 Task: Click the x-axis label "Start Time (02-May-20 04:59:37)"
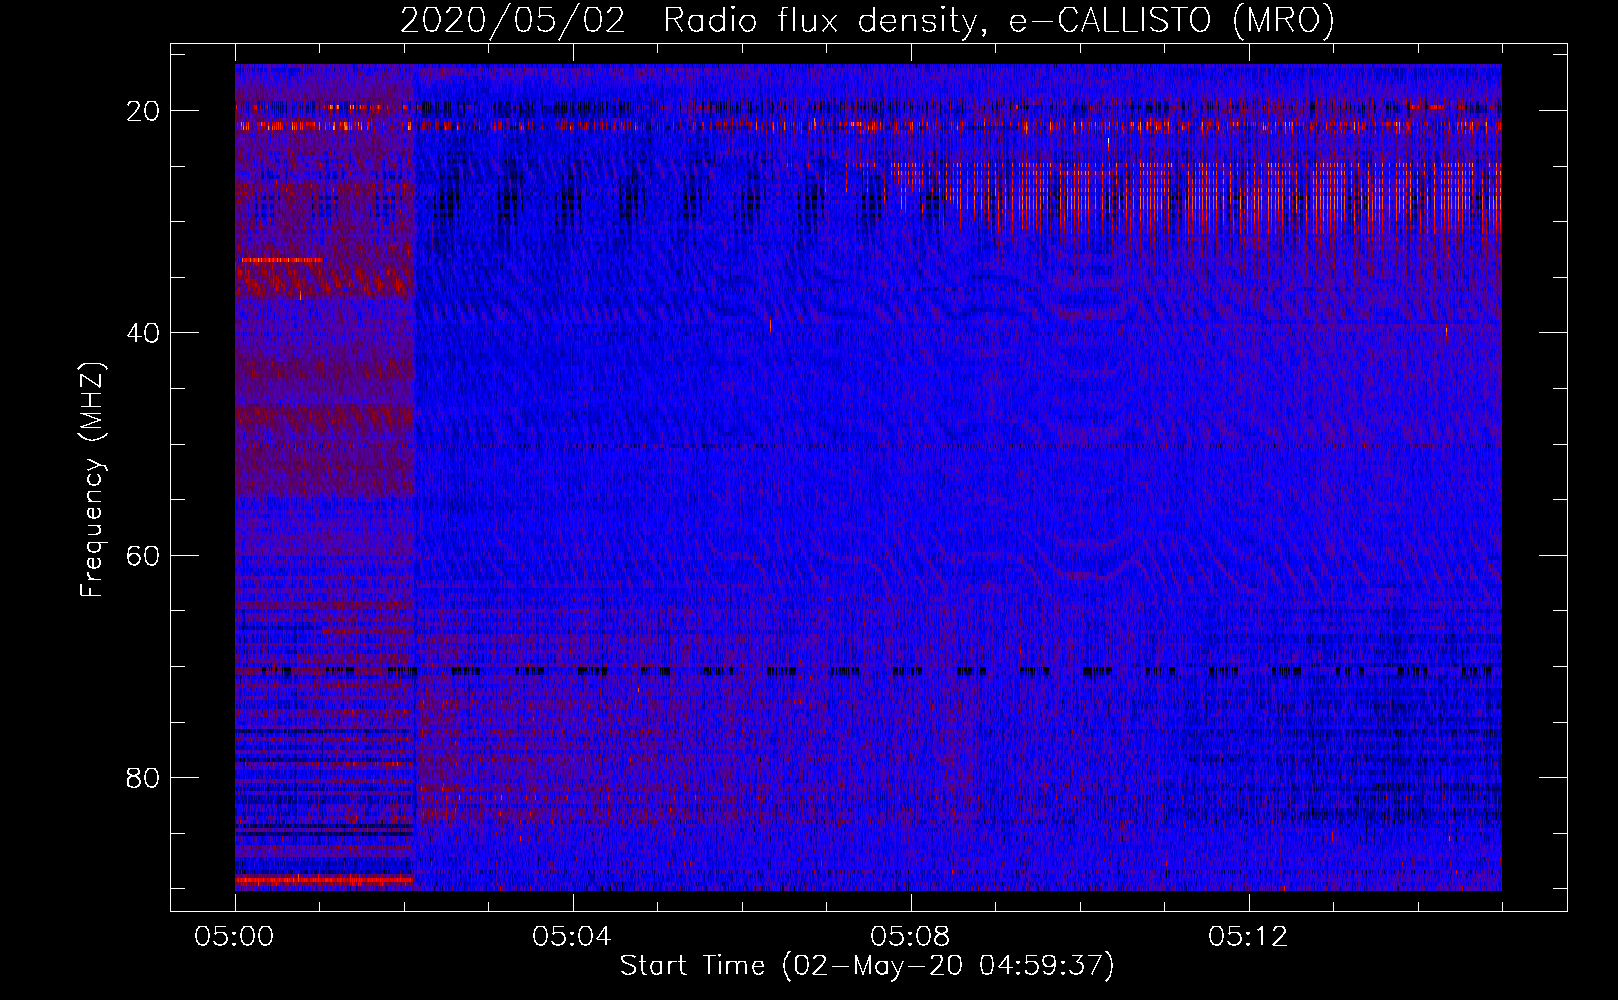pos(867,966)
